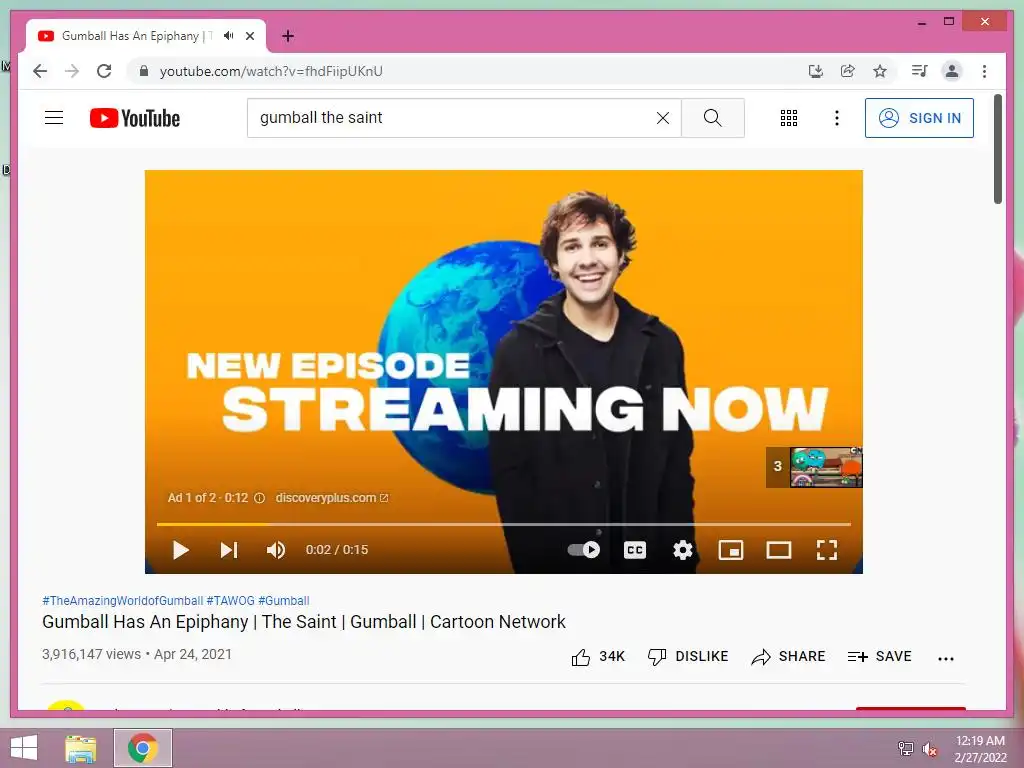Viewport: 1024px width, 768px height.
Task: Click the SHARE button
Action: tap(788, 657)
